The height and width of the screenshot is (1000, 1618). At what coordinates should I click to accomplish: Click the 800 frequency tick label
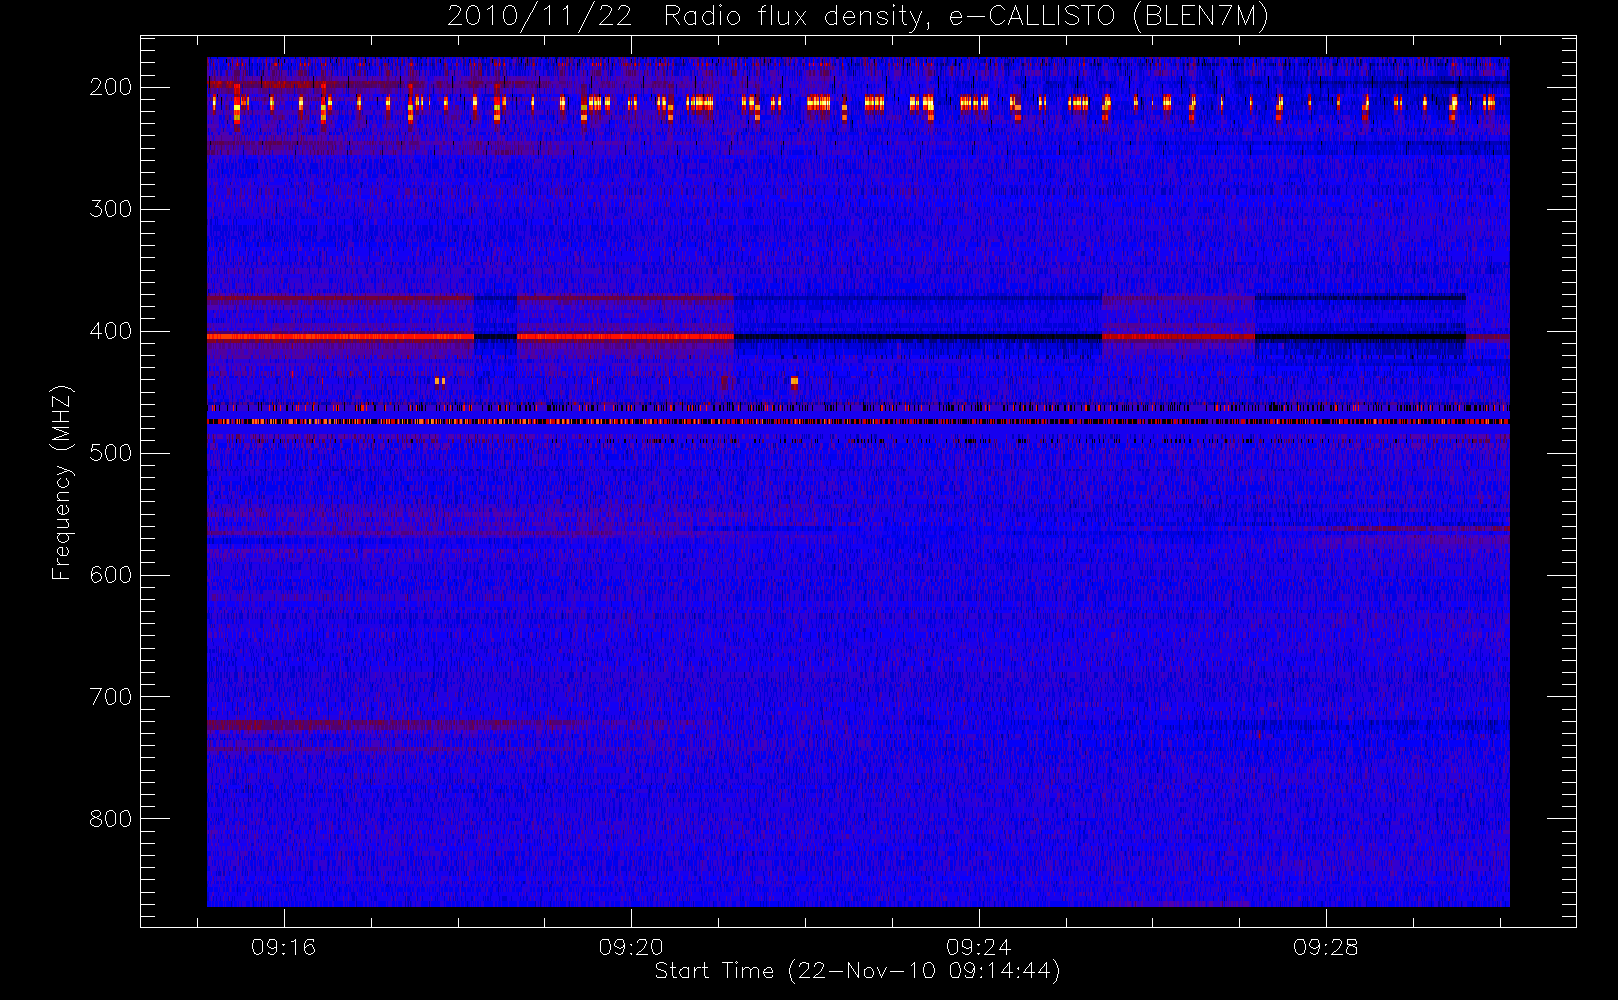pos(110,819)
